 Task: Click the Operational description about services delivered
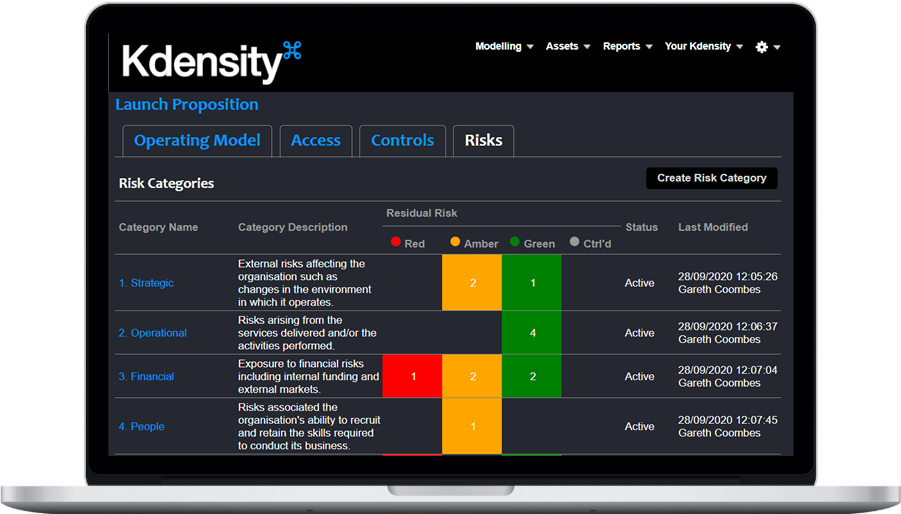pos(307,333)
